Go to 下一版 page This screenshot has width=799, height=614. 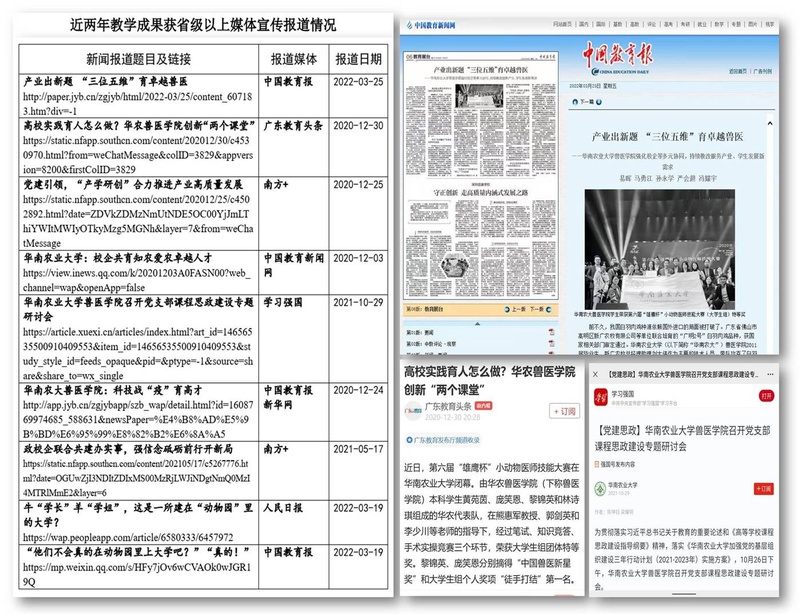point(537,309)
